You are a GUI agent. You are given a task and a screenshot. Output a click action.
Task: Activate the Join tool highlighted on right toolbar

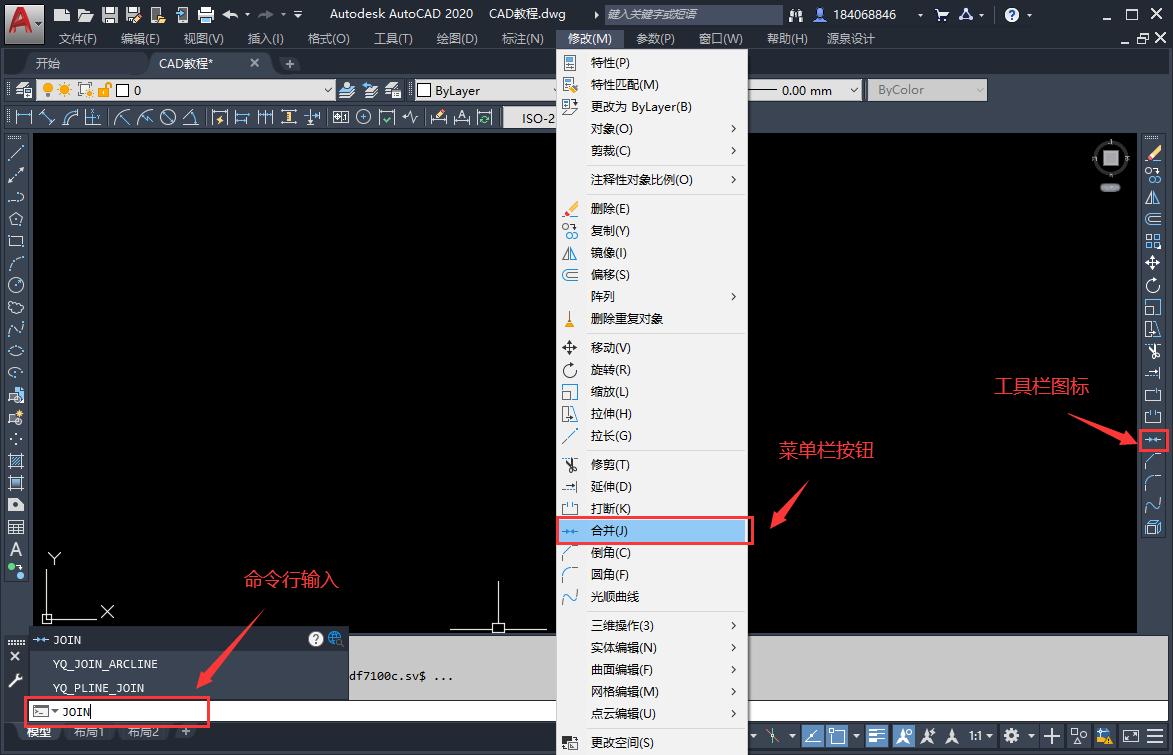click(1153, 438)
